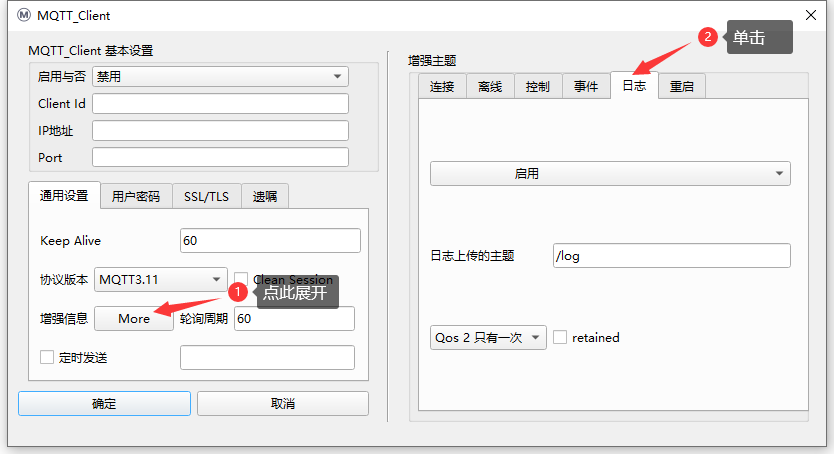Cancel with the 取消 button

[282, 403]
